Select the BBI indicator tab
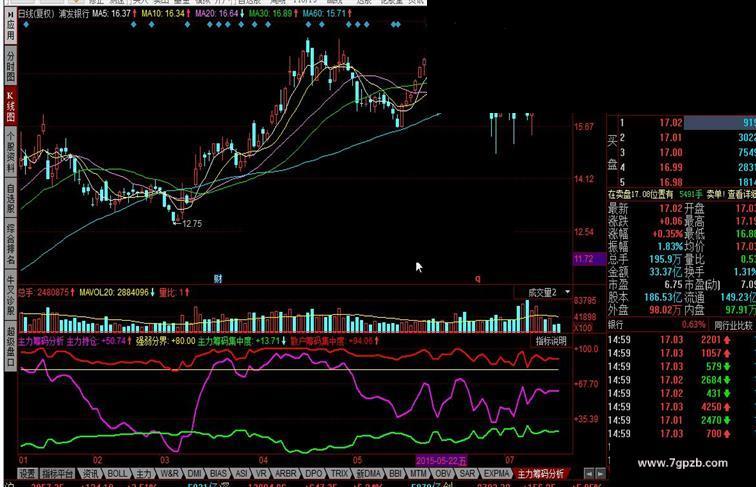The width and height of the screenshot is (756, 487). (395, 473)
